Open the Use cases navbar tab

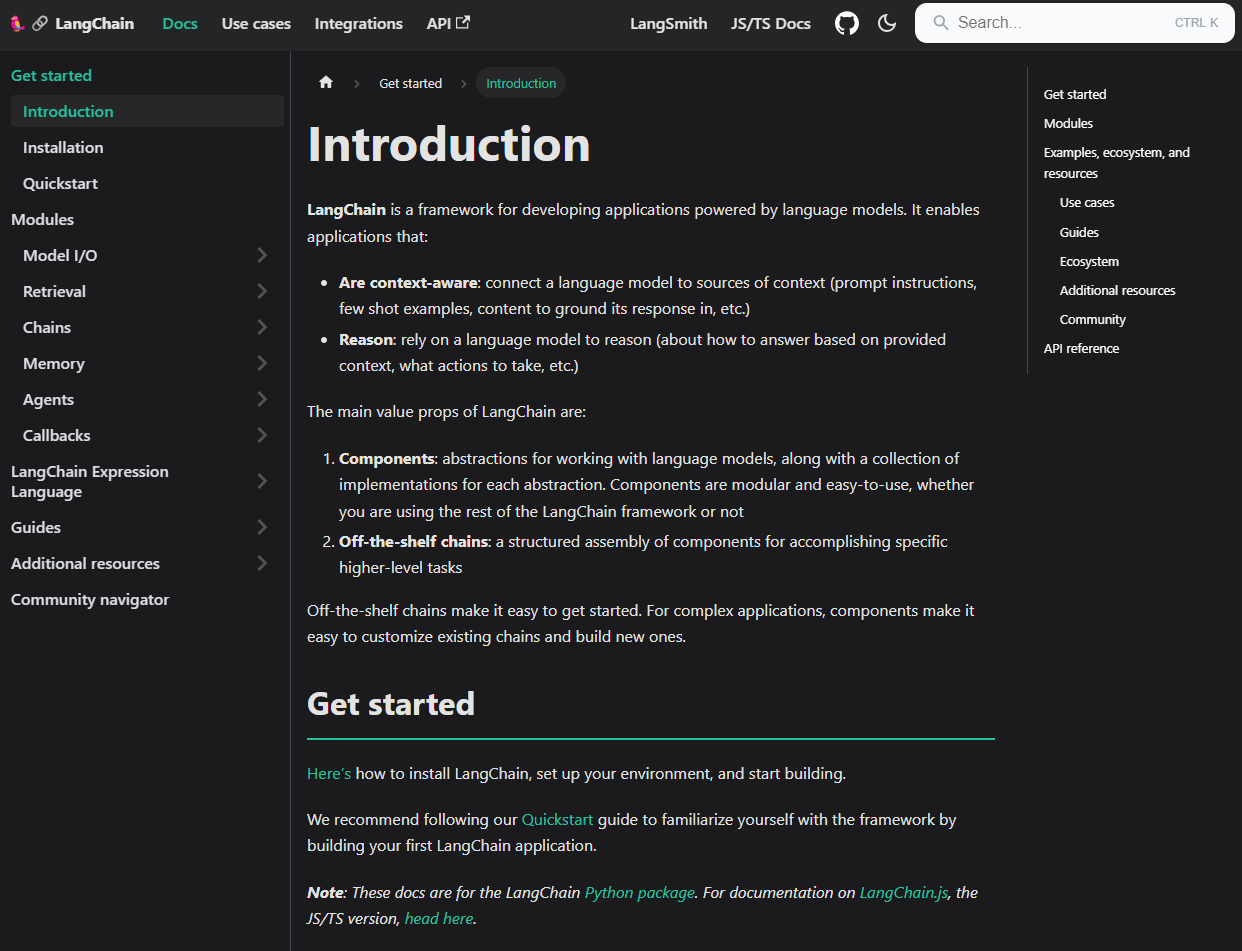256,23
